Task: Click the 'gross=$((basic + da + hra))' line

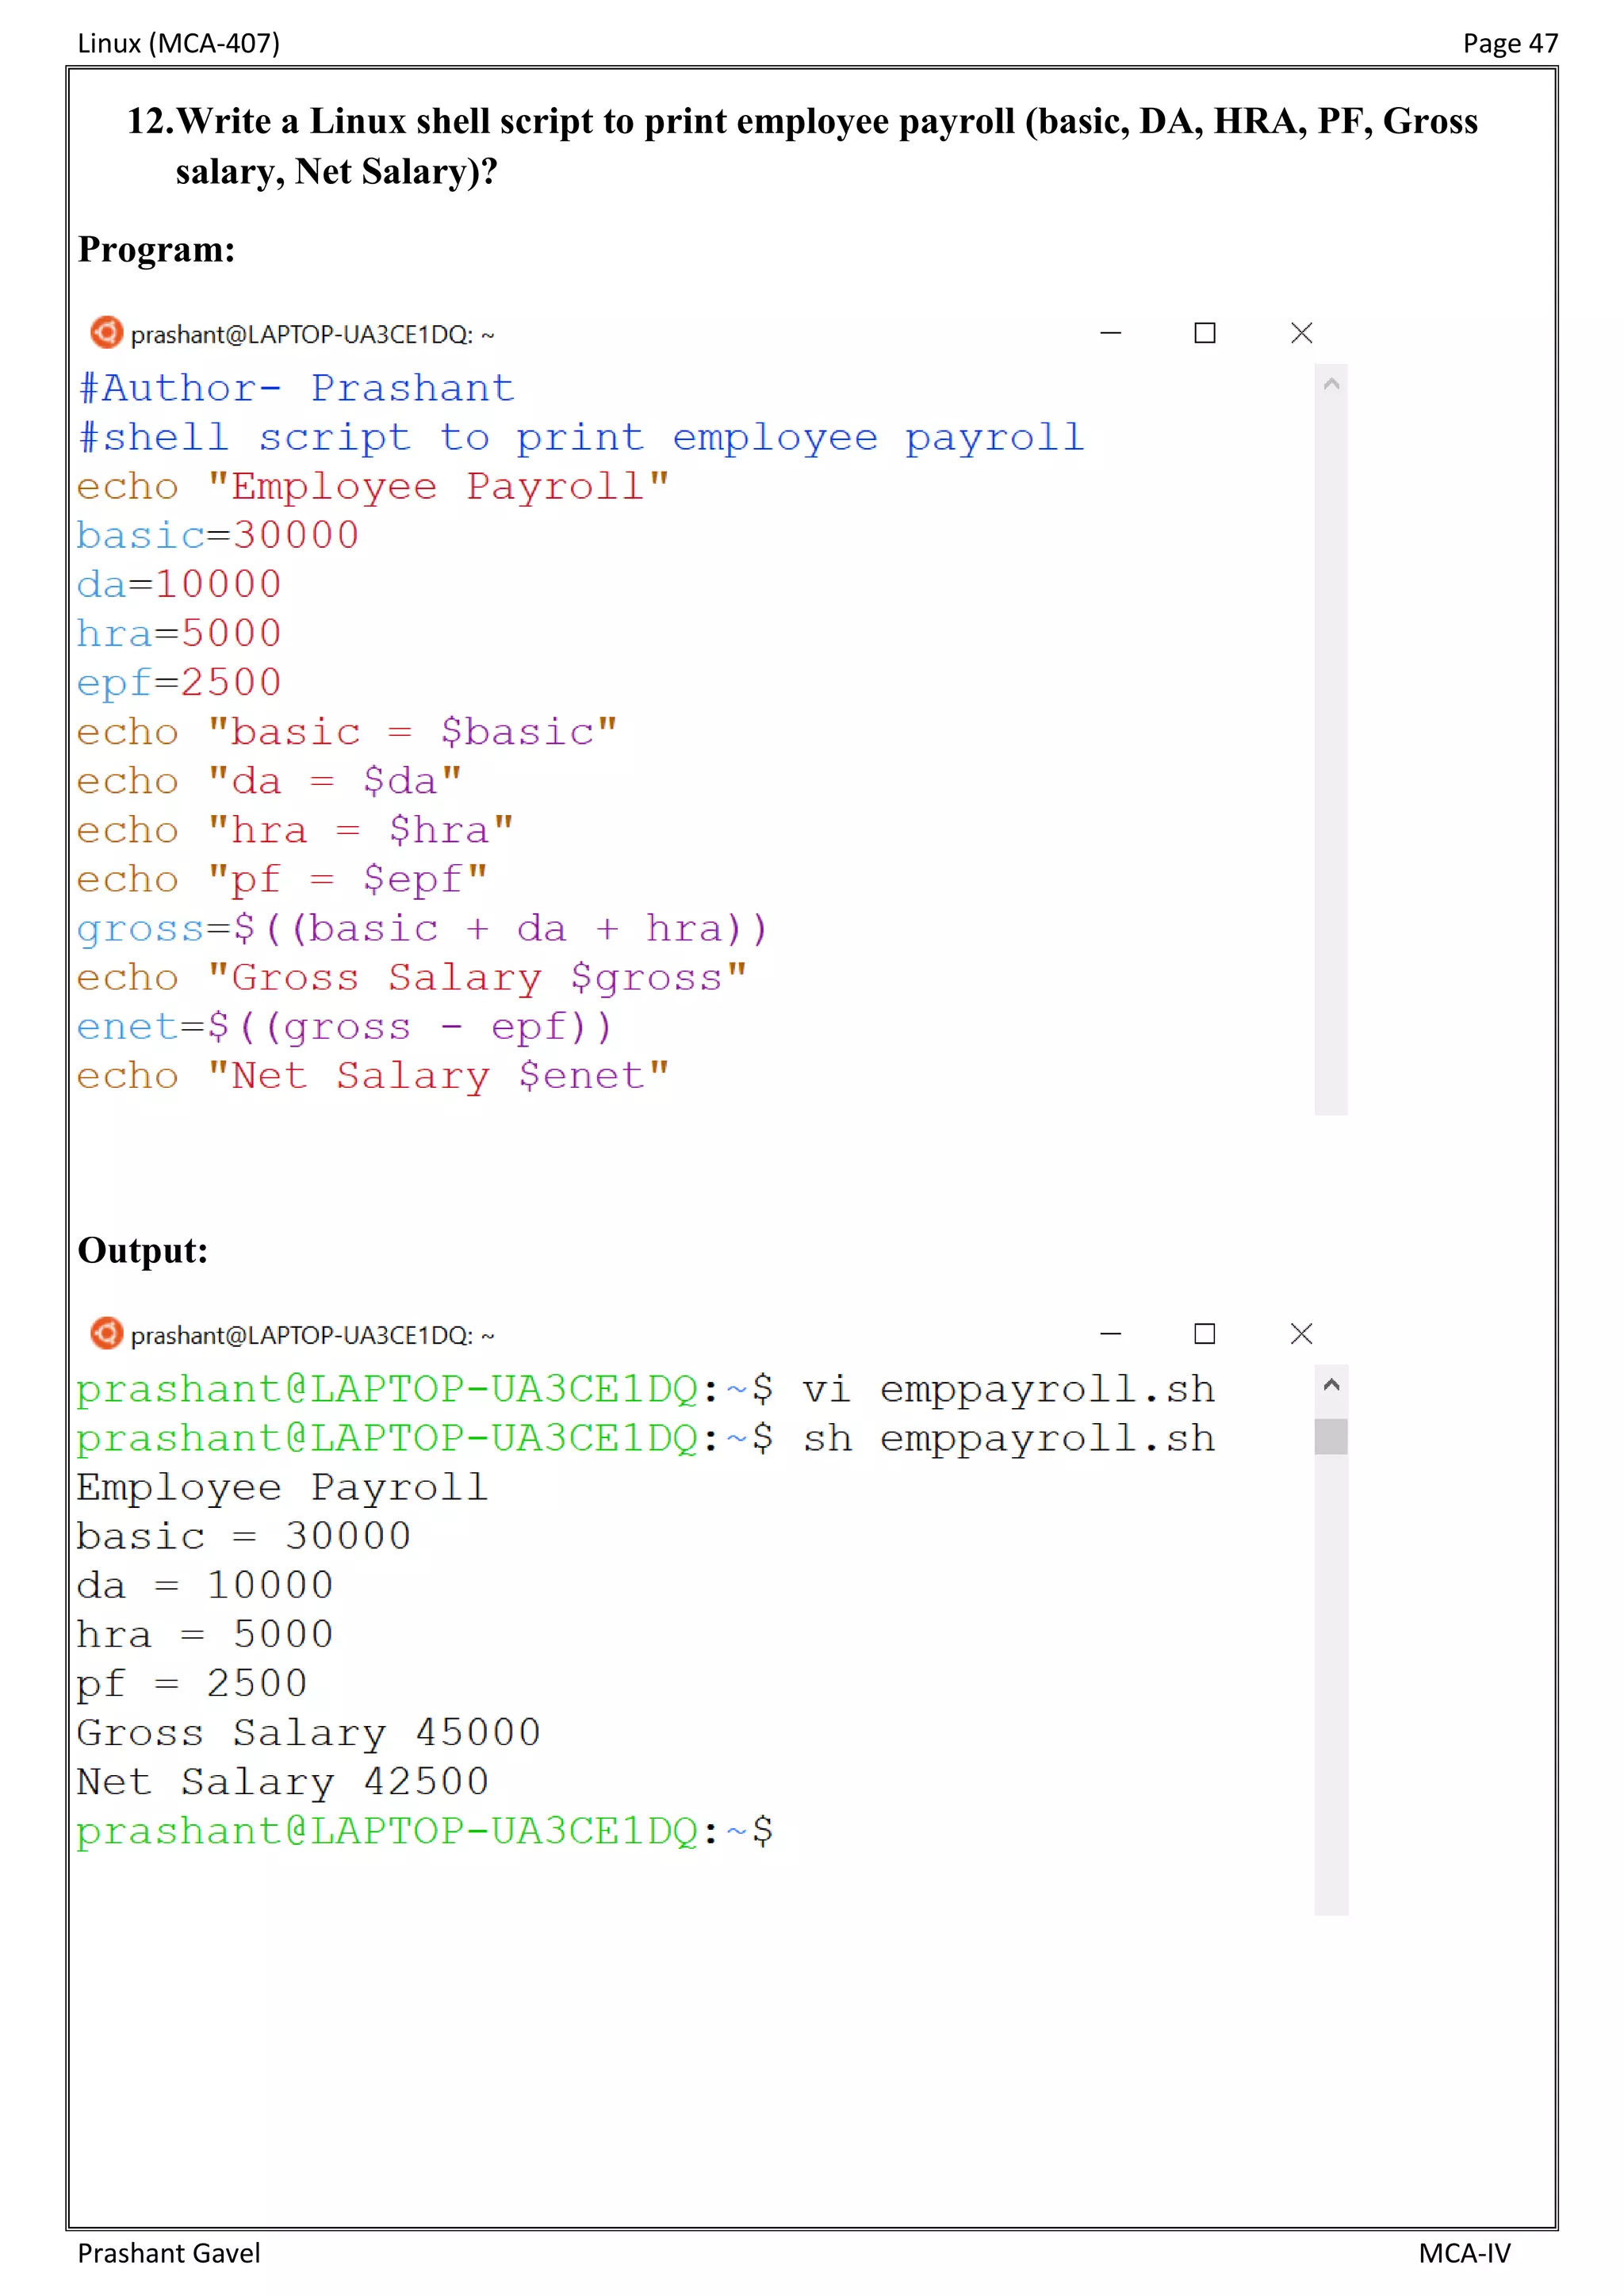Action: 423,930
